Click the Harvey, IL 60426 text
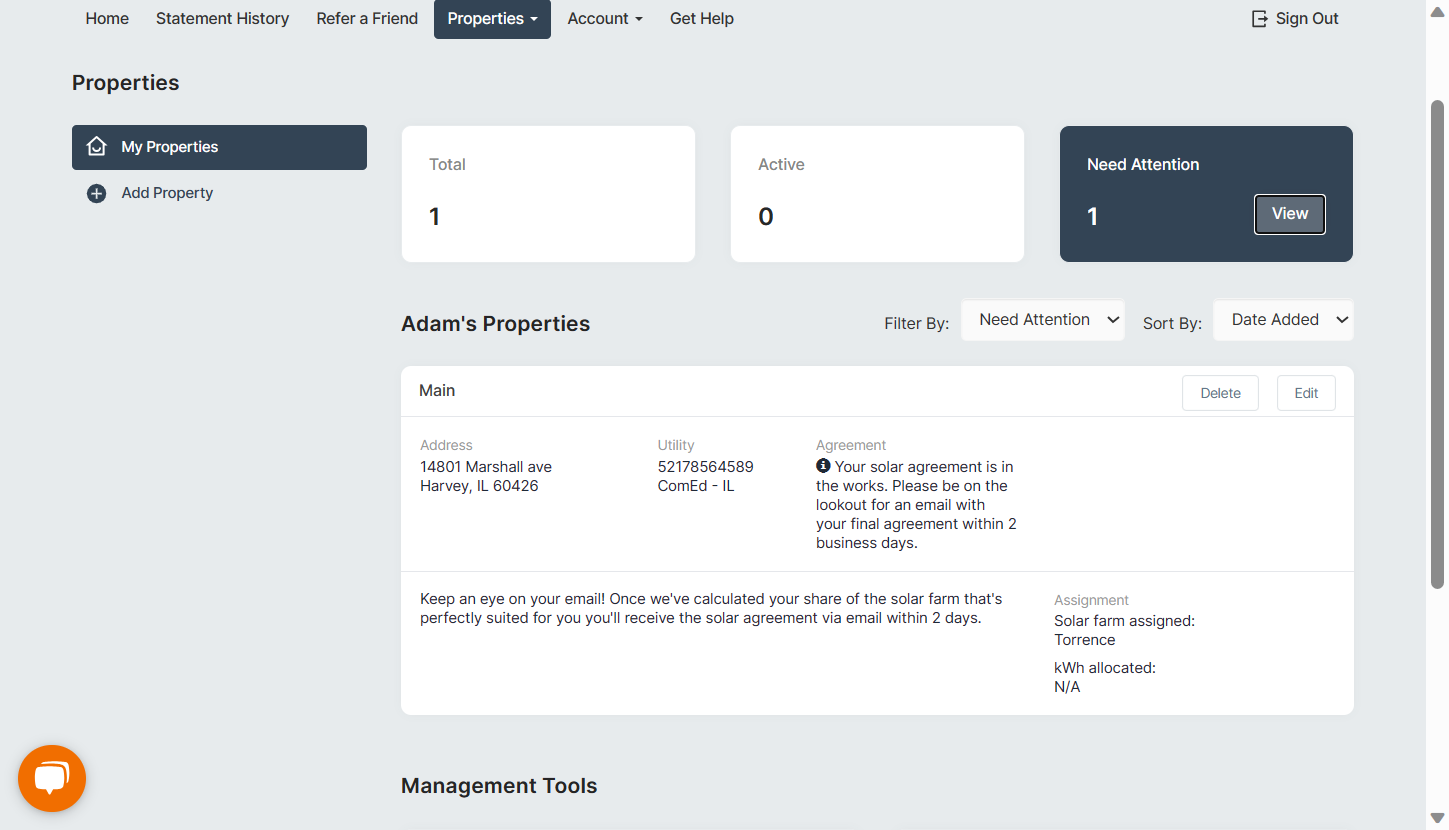The width and height of the screenshot is (1449, 830). point(479,486)
